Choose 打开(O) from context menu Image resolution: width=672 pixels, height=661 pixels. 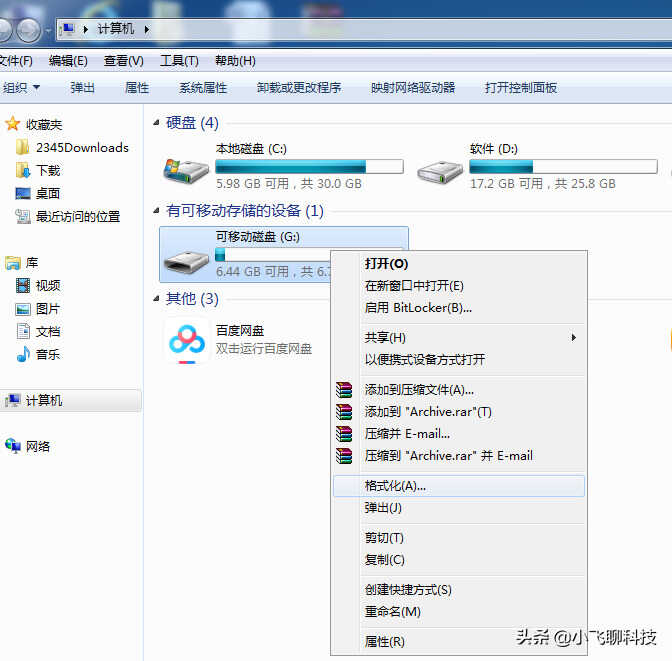tap(459, 264)
